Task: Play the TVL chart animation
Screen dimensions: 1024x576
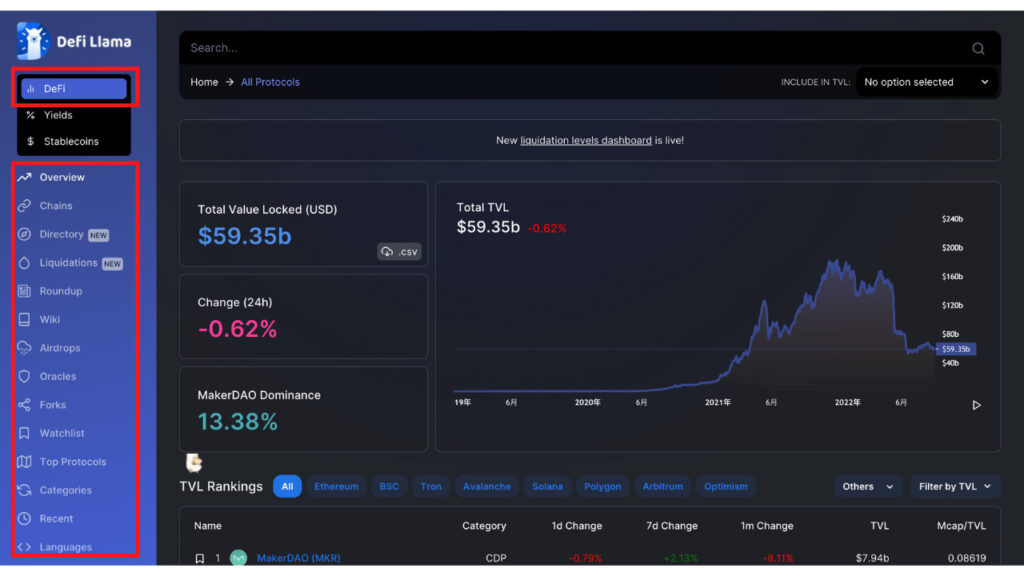Action: [976, 405]
